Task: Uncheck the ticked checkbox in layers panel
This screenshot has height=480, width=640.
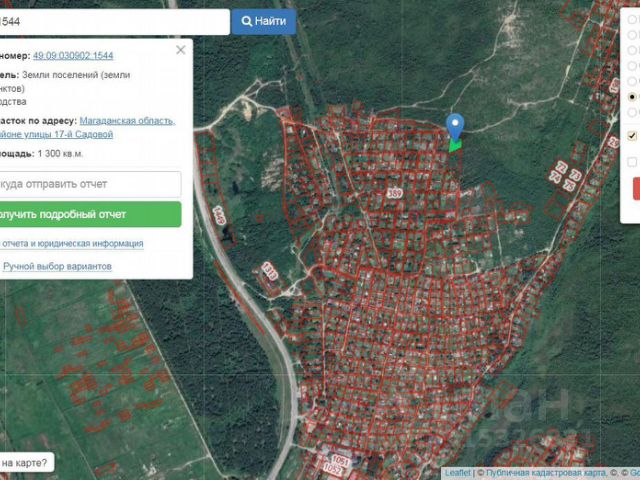Action: [632, 136]
